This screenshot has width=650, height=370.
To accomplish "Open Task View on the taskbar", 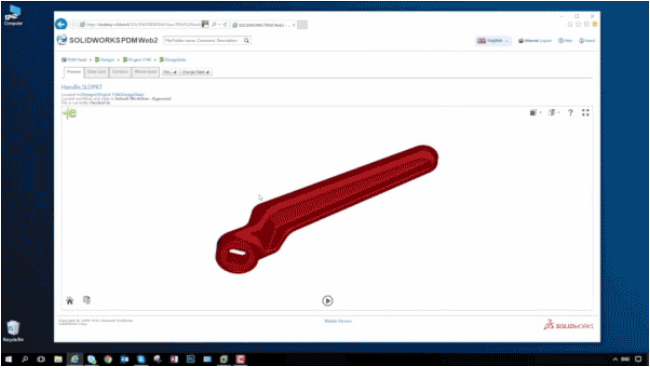I will point(41,359).
